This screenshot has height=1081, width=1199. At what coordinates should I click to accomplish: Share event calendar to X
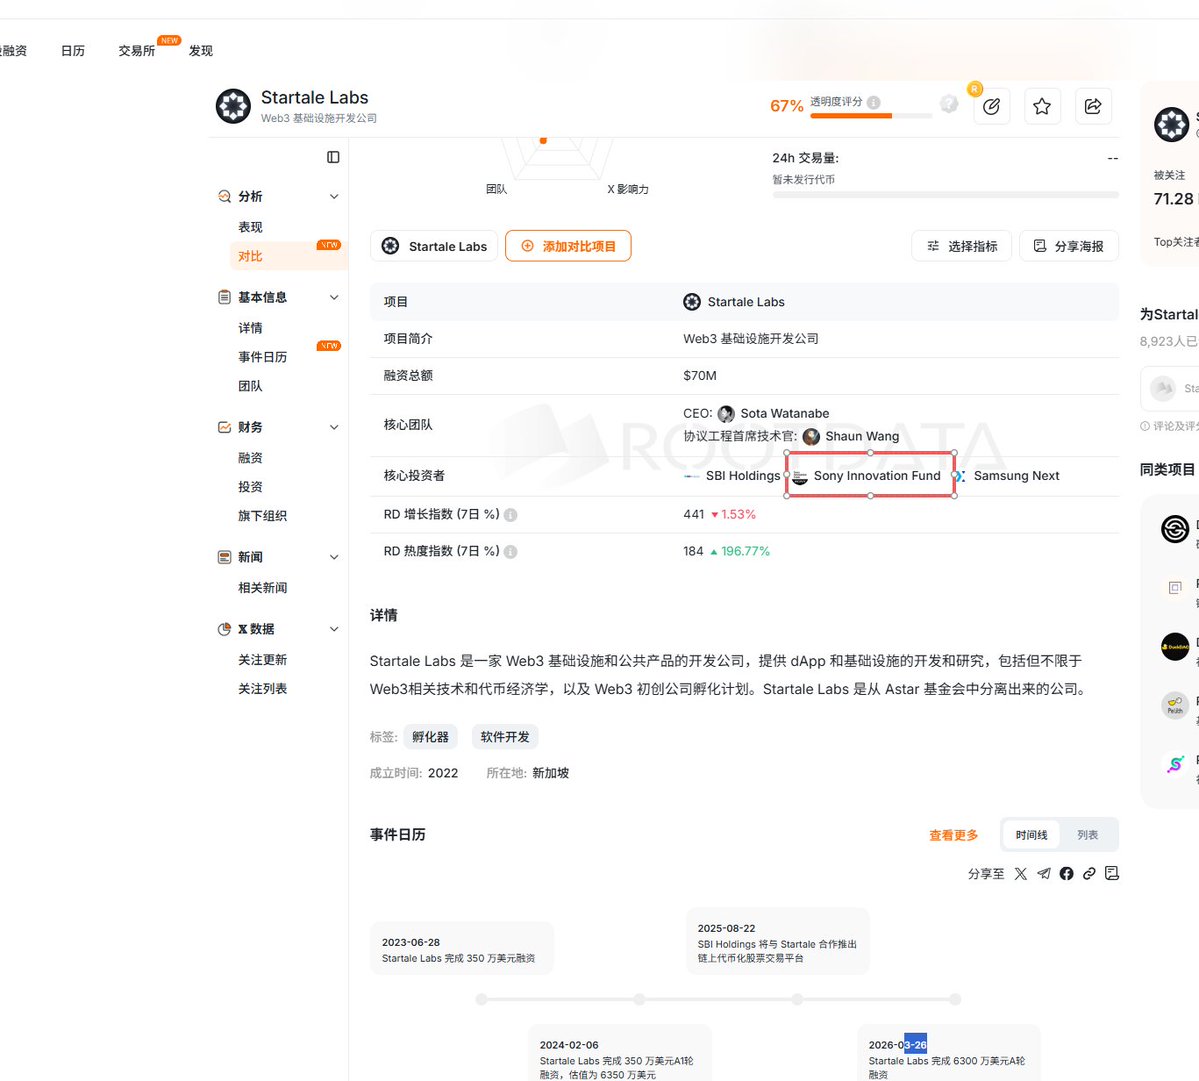[1021, 874]
